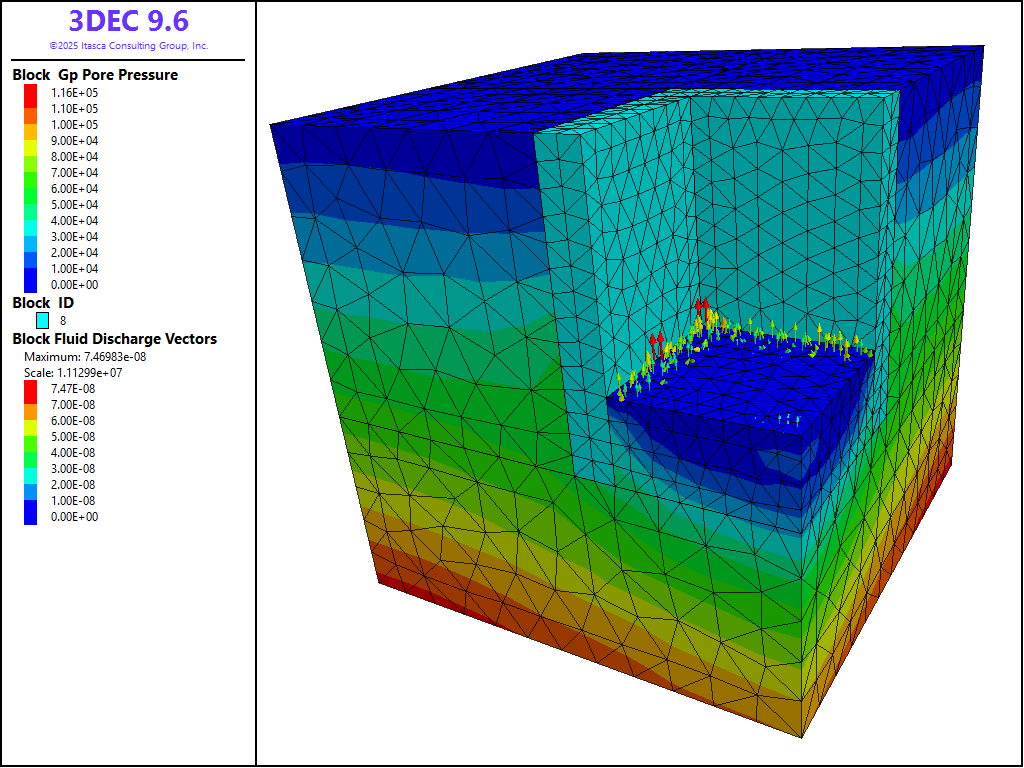Click the cyan Block ID 8 swatch
This screenshot has width=1024, height=768.
tap(43, 321)
